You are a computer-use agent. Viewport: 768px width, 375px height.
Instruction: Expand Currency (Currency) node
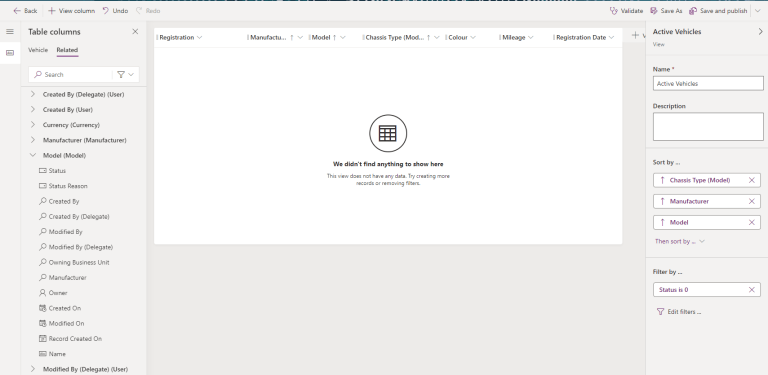click(x=33, y=124)
